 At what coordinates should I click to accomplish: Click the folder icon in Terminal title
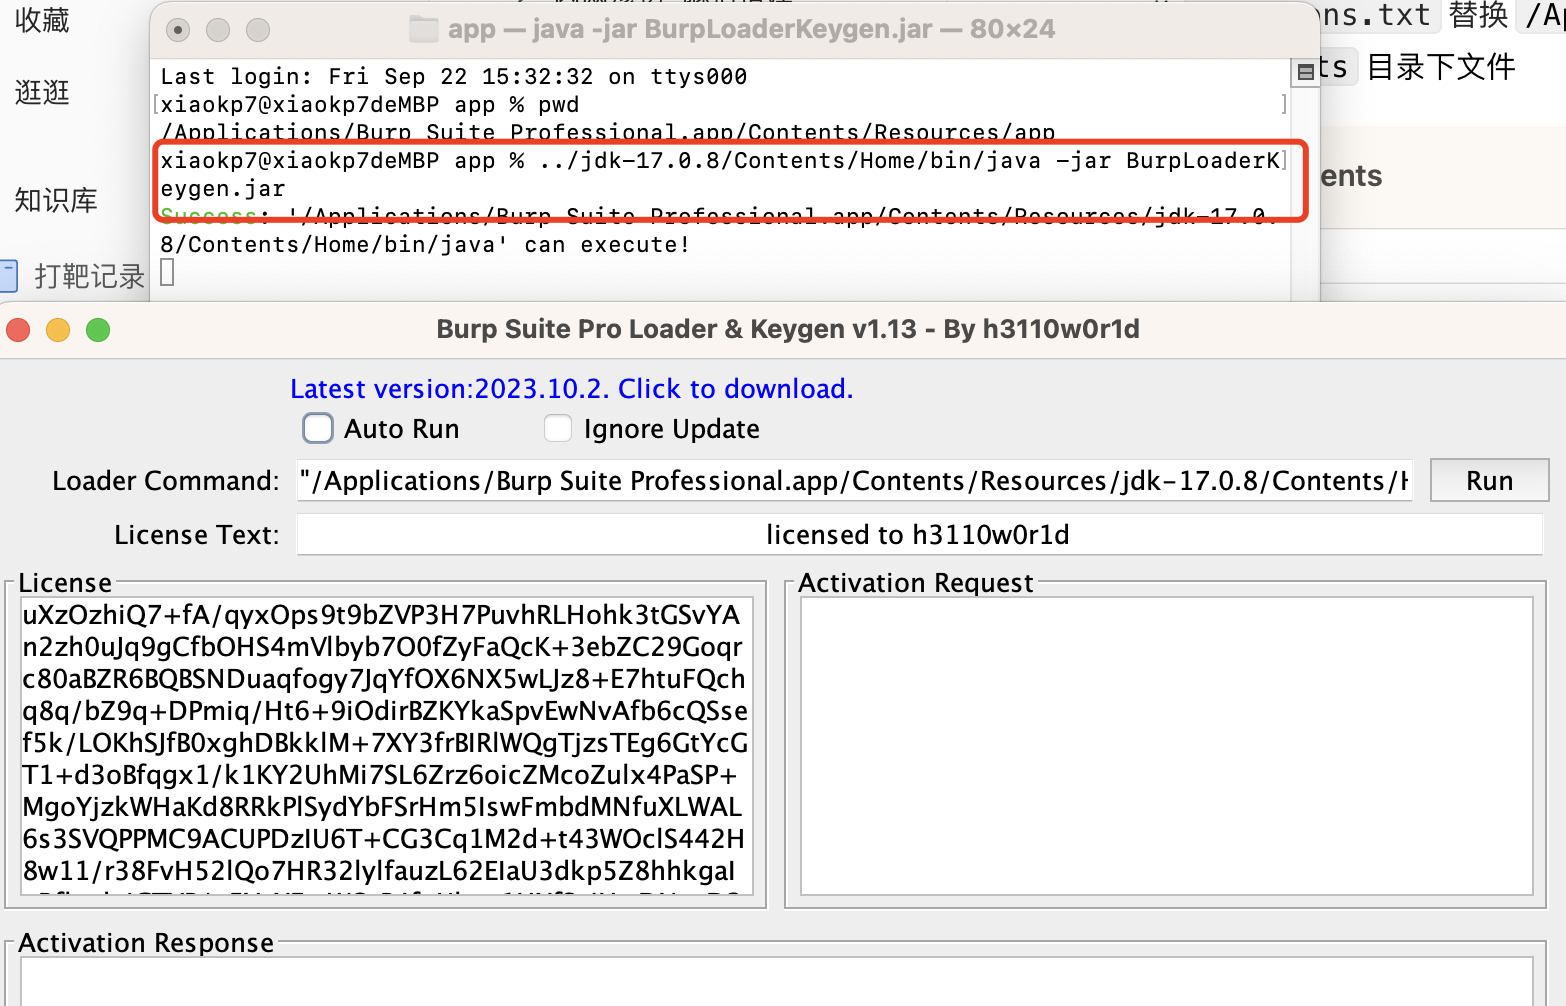[424, 29]
